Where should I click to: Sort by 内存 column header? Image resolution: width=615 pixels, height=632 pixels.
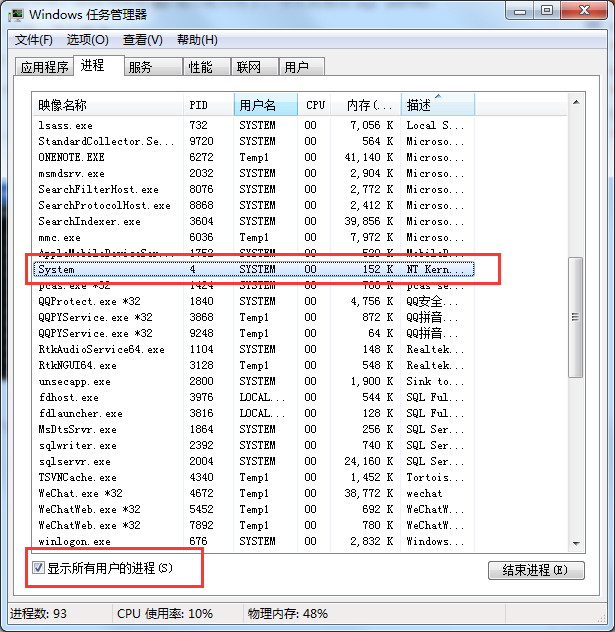[366, 105]
